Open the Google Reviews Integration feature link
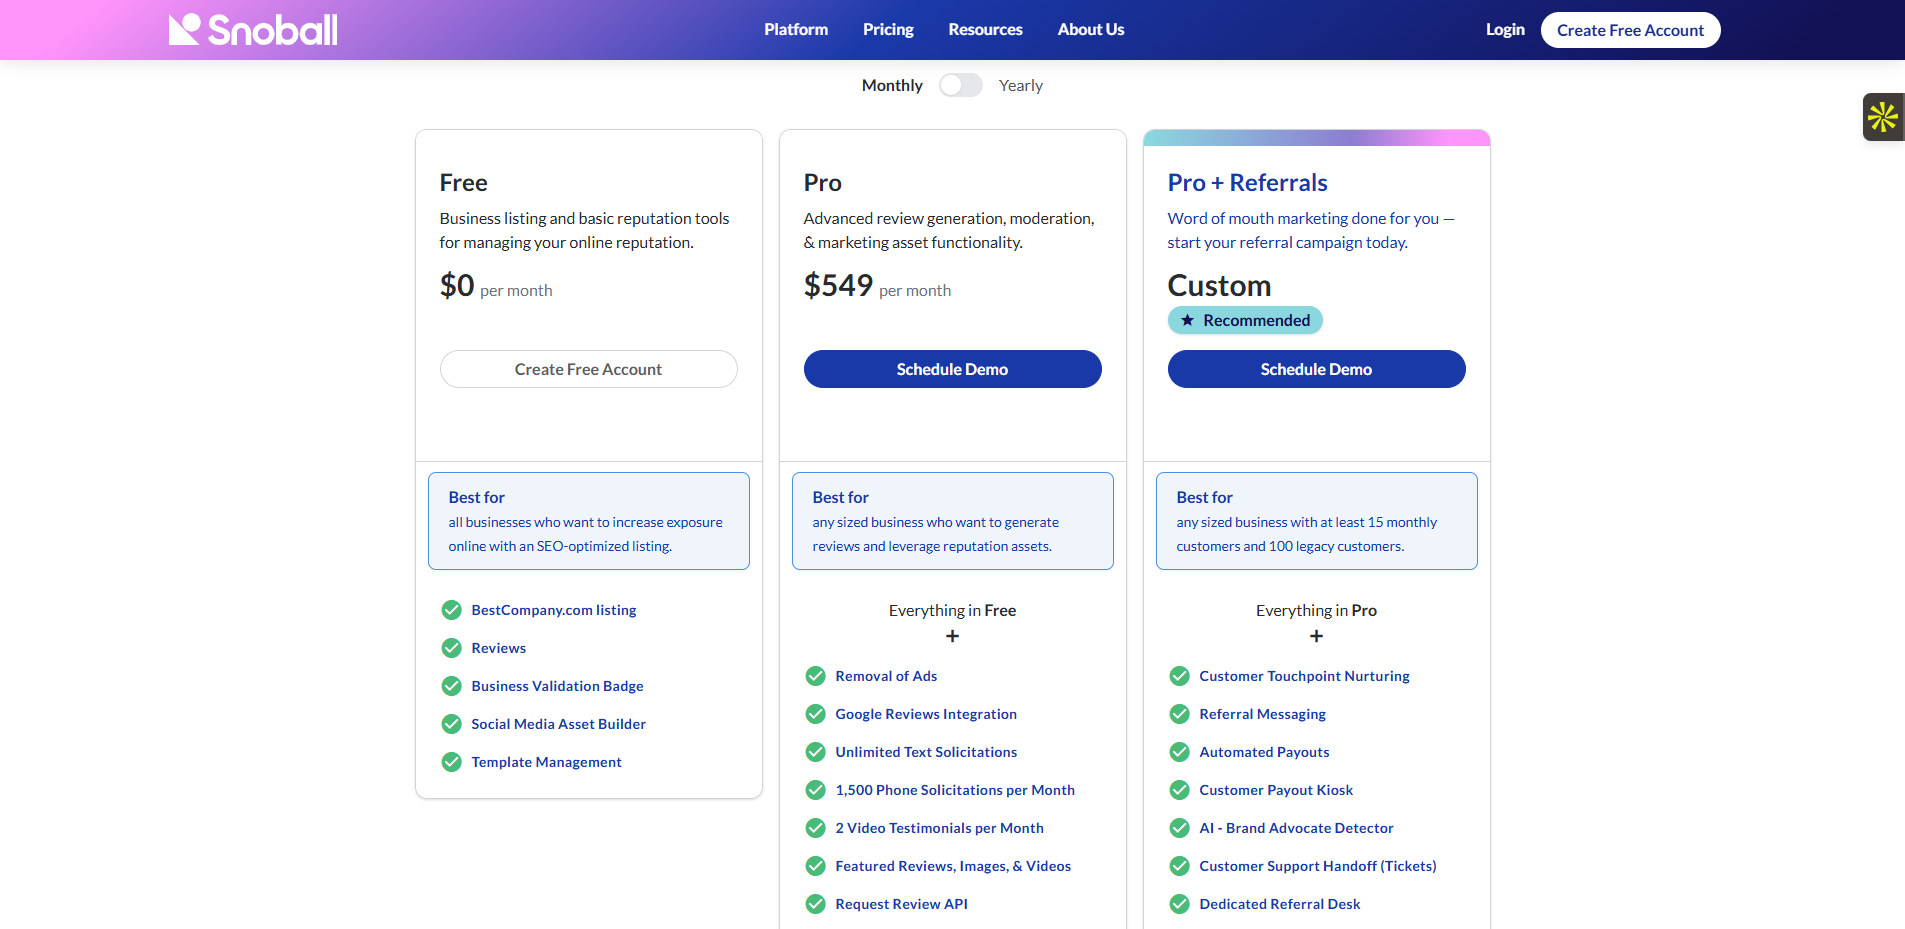This screenshot has height=929, width=1905. point(926,714)
